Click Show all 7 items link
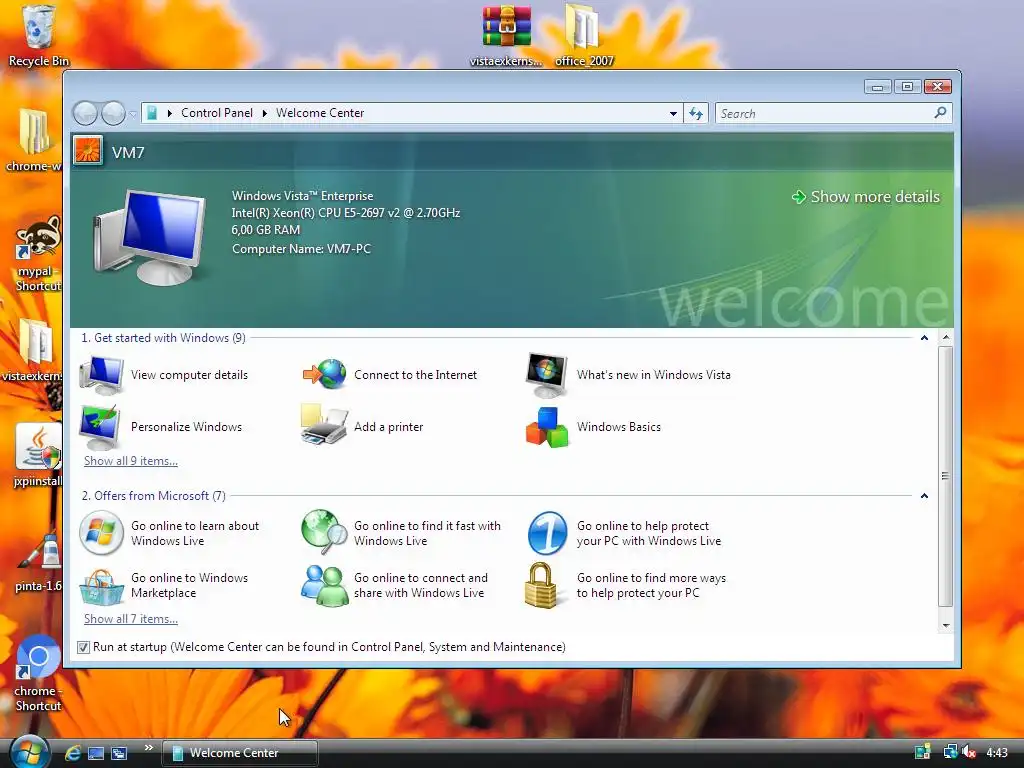 tap(131, 618)
